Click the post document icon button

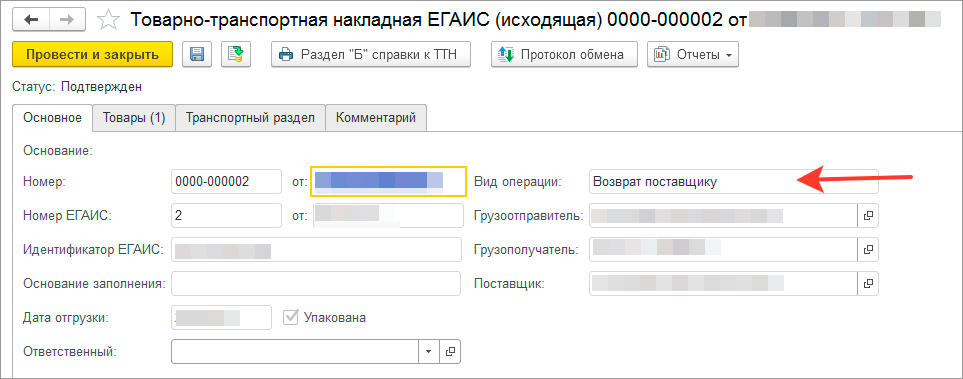[236, 54]
